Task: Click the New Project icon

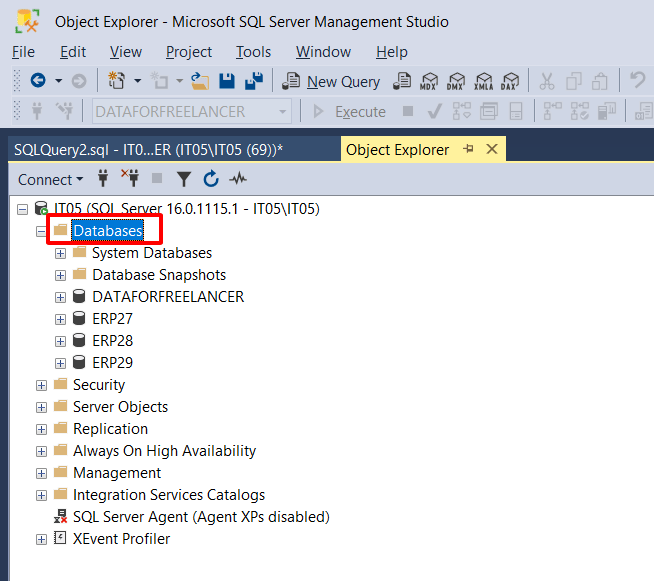Action: 117,80
